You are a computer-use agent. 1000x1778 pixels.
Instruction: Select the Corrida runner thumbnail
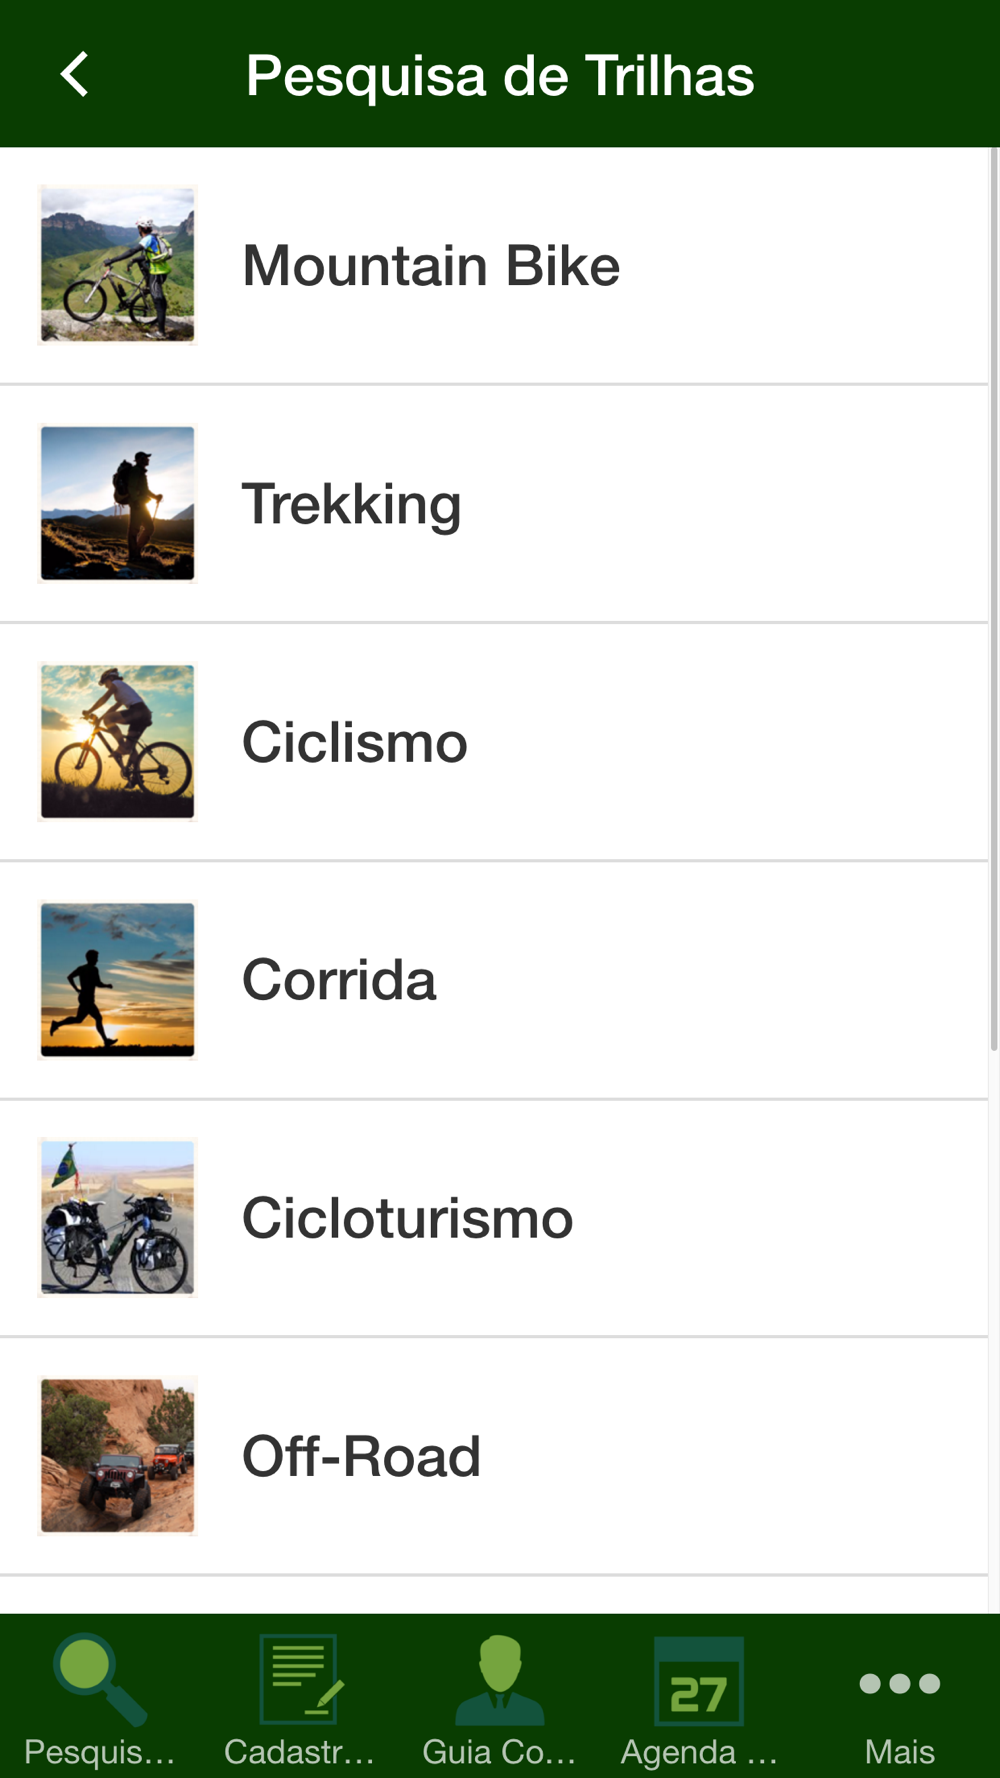coord(118,980)
